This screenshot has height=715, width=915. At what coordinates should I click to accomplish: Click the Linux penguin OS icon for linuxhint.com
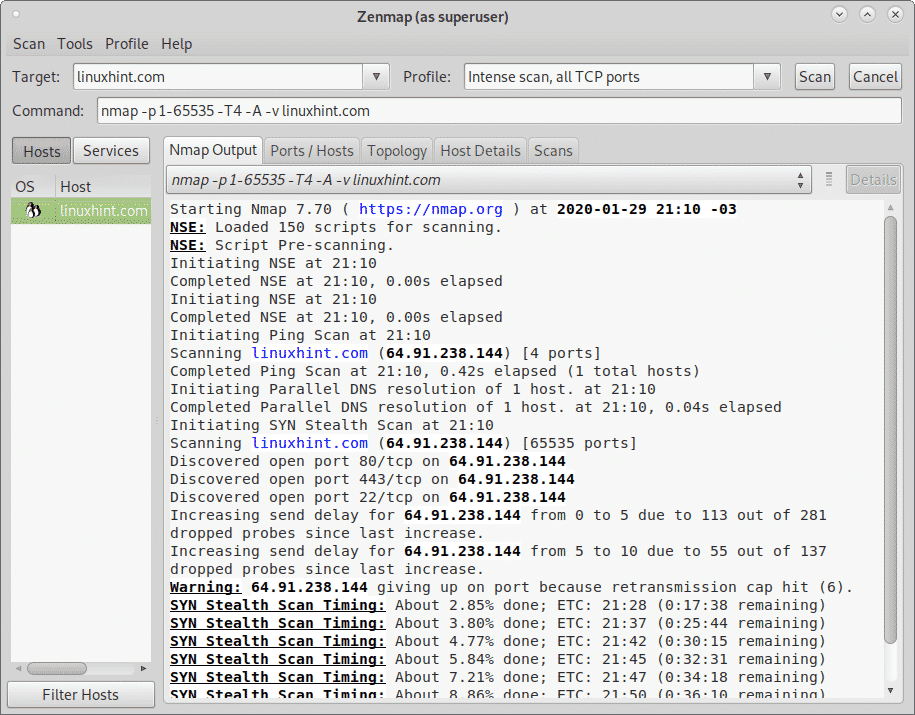(x=32, y=210)
